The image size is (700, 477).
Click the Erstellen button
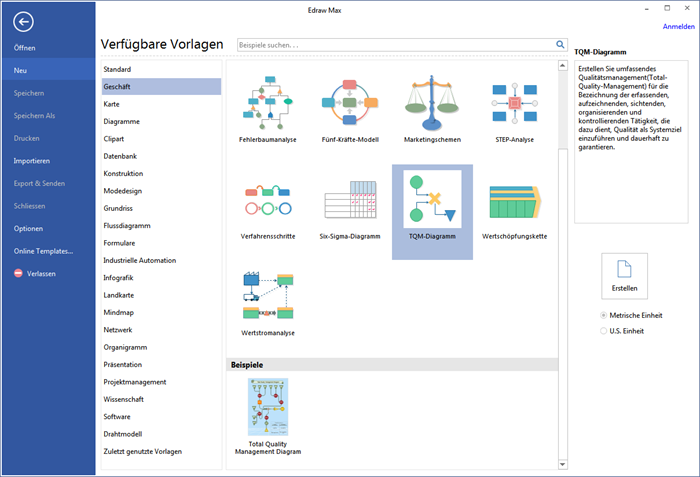click(x=625, y=276)
